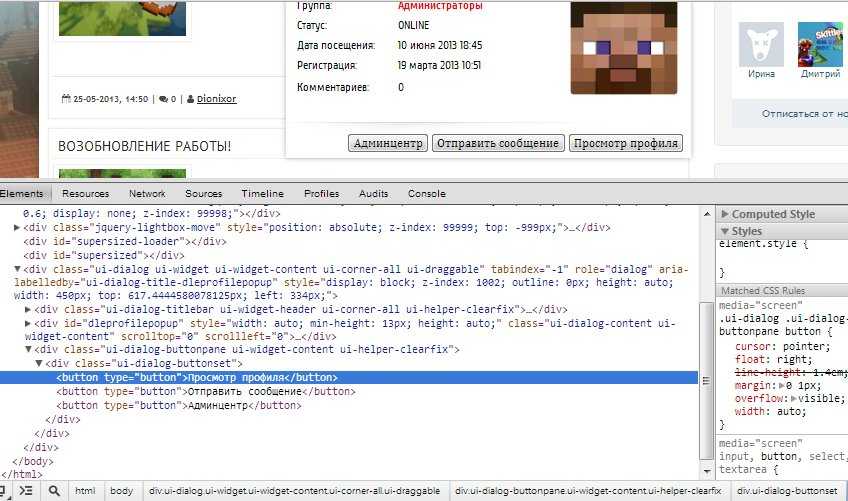
Task: Switch to the Sources tab
Action: [203, 194]
